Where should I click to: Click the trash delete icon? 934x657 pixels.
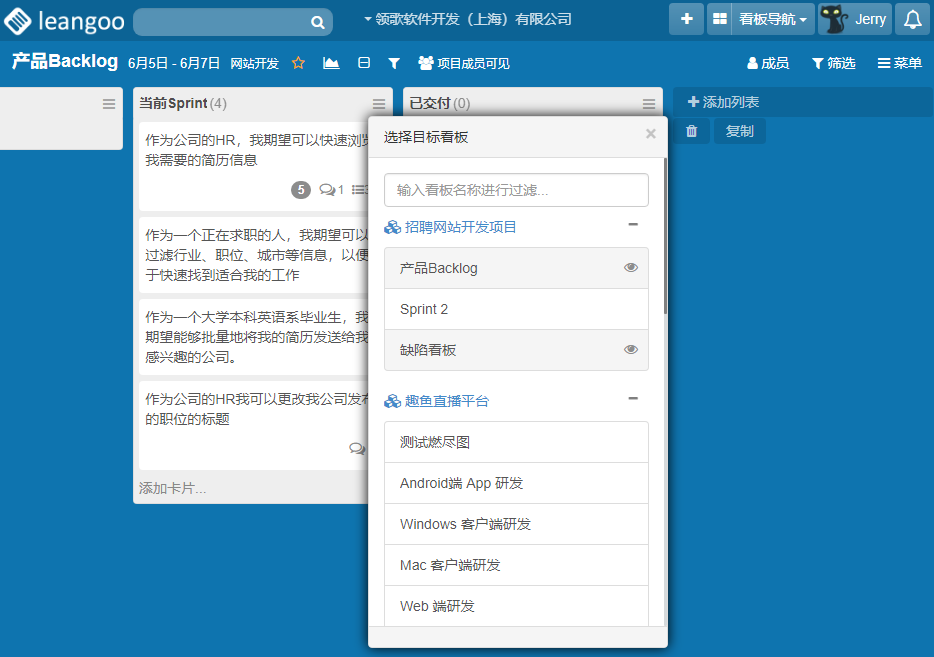pyautogui.click(x=691, y=131)
